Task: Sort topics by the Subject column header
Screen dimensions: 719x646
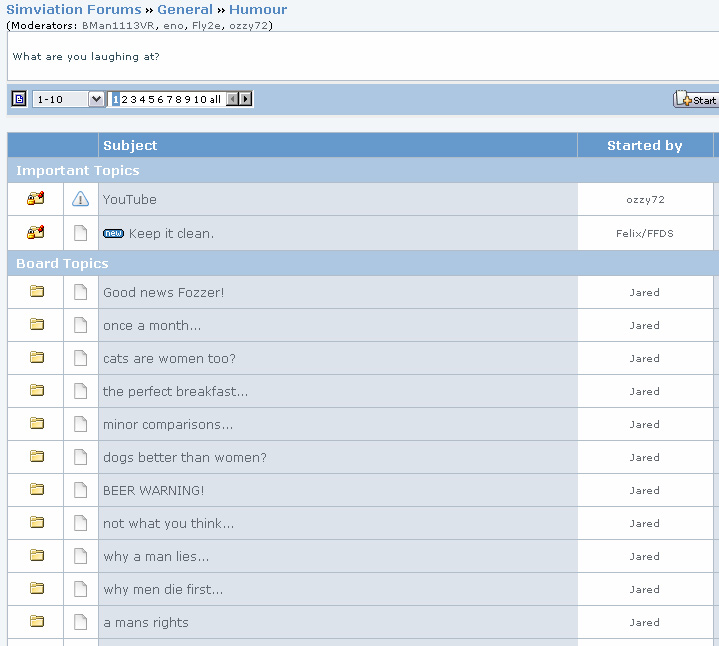Action: [x=130, y=145]
